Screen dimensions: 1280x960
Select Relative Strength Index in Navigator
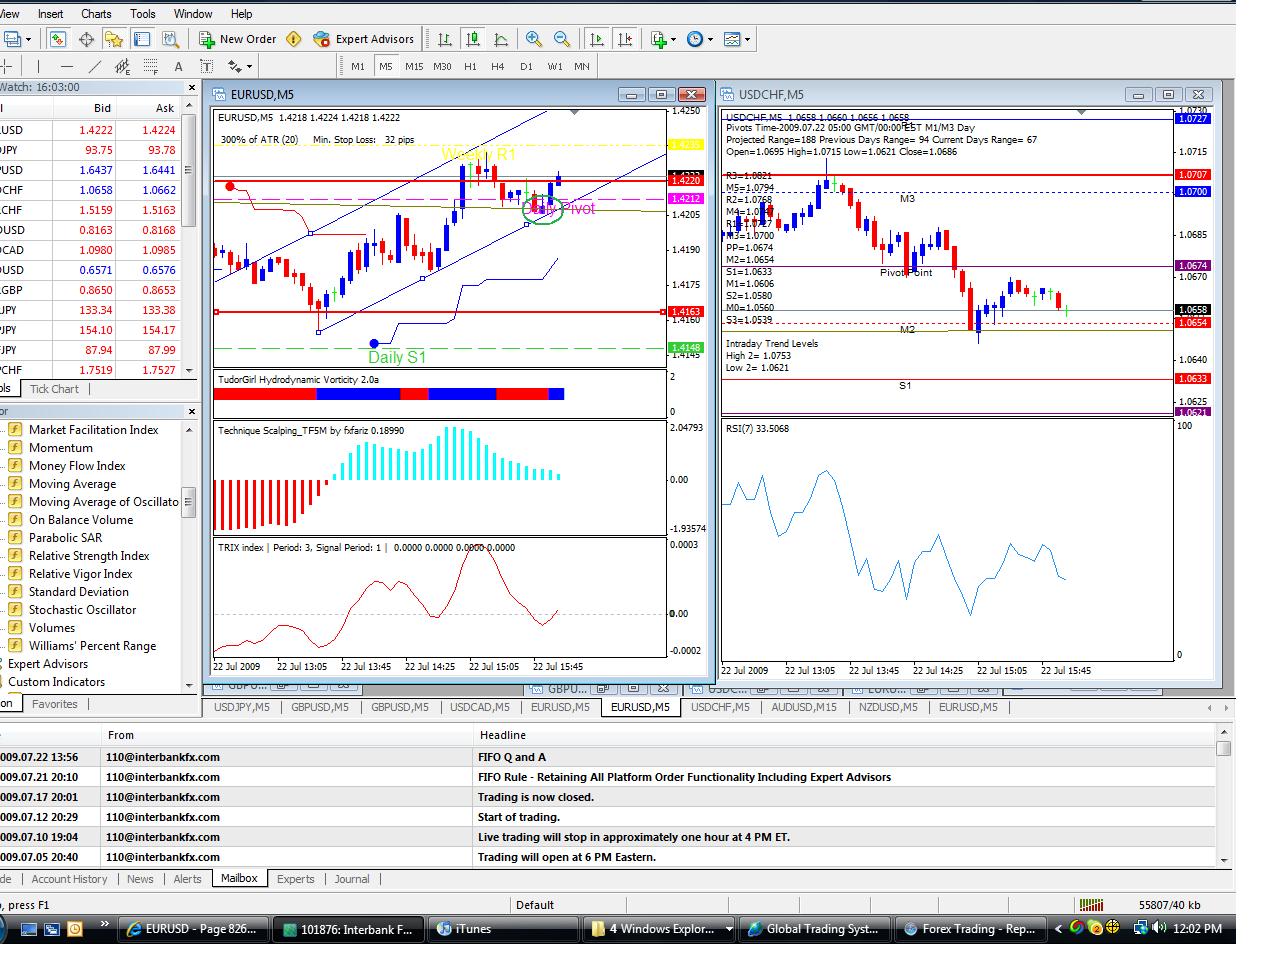pyautogui.click(x=89, y=556)
